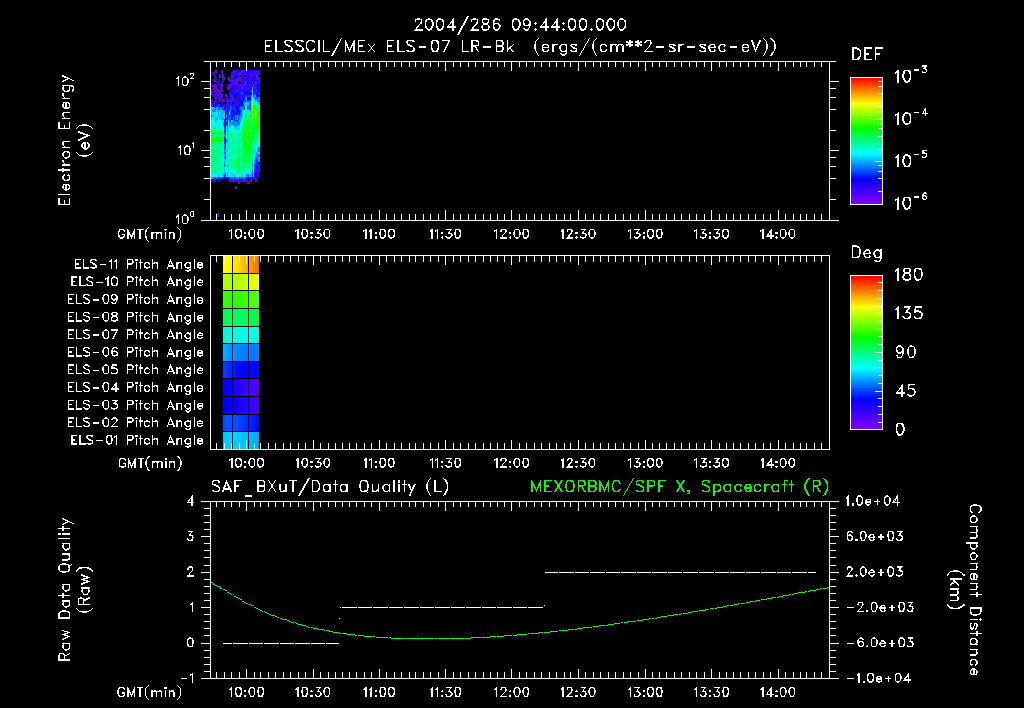Click 12:00 tick under the pitch angle panel
The height and width of the screenshot is (708, 1024).
(x=511, y=463)
